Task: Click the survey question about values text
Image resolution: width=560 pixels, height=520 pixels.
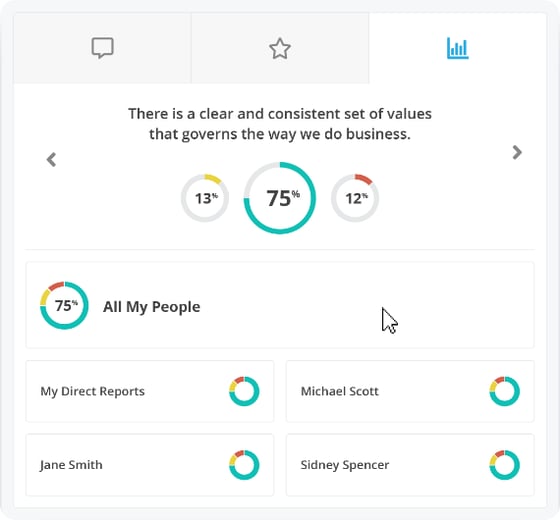Action: [x=280, y=124]
